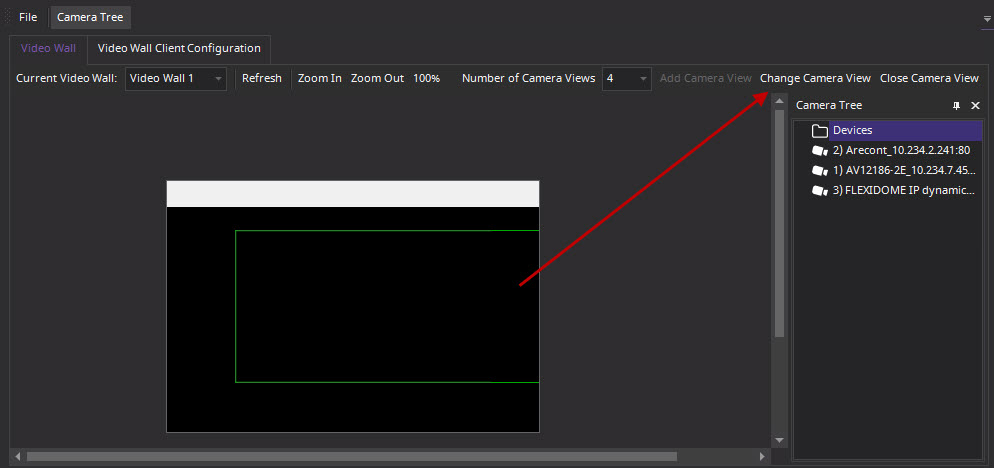Click the Refresh button

pyautogui.click(x=262, y=78)
